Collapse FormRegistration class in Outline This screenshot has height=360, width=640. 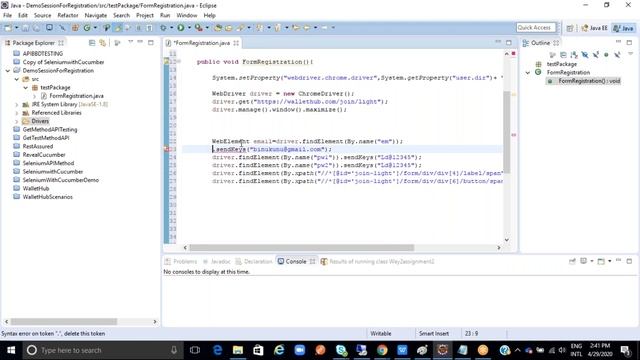[528, 73]
